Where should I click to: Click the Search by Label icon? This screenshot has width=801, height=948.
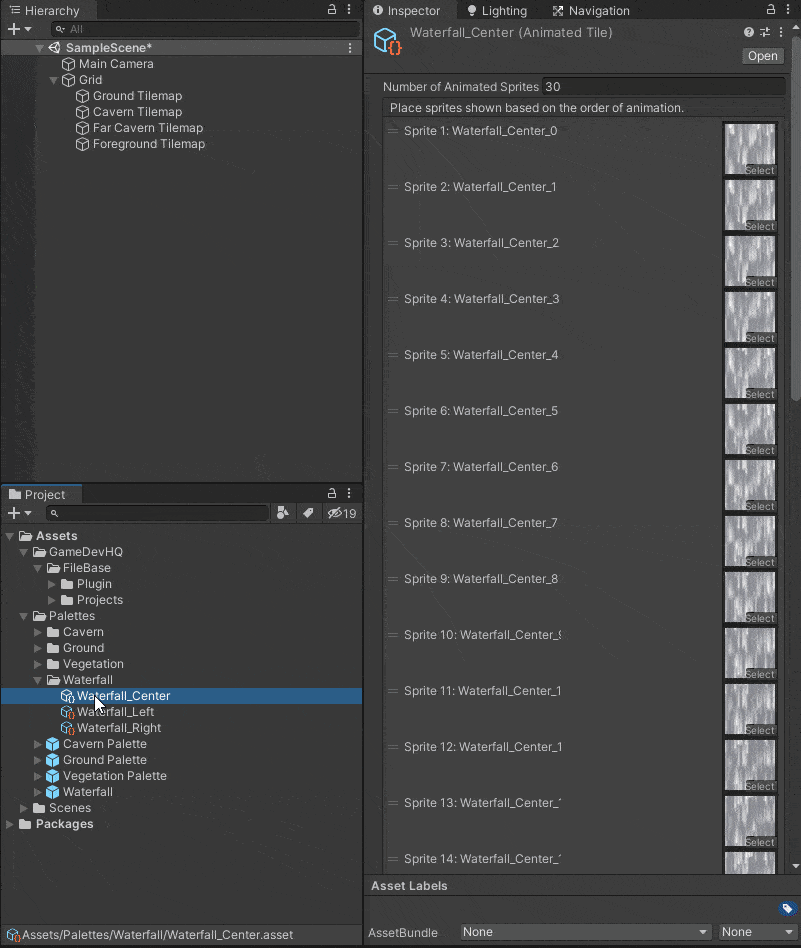coord(308,513)
